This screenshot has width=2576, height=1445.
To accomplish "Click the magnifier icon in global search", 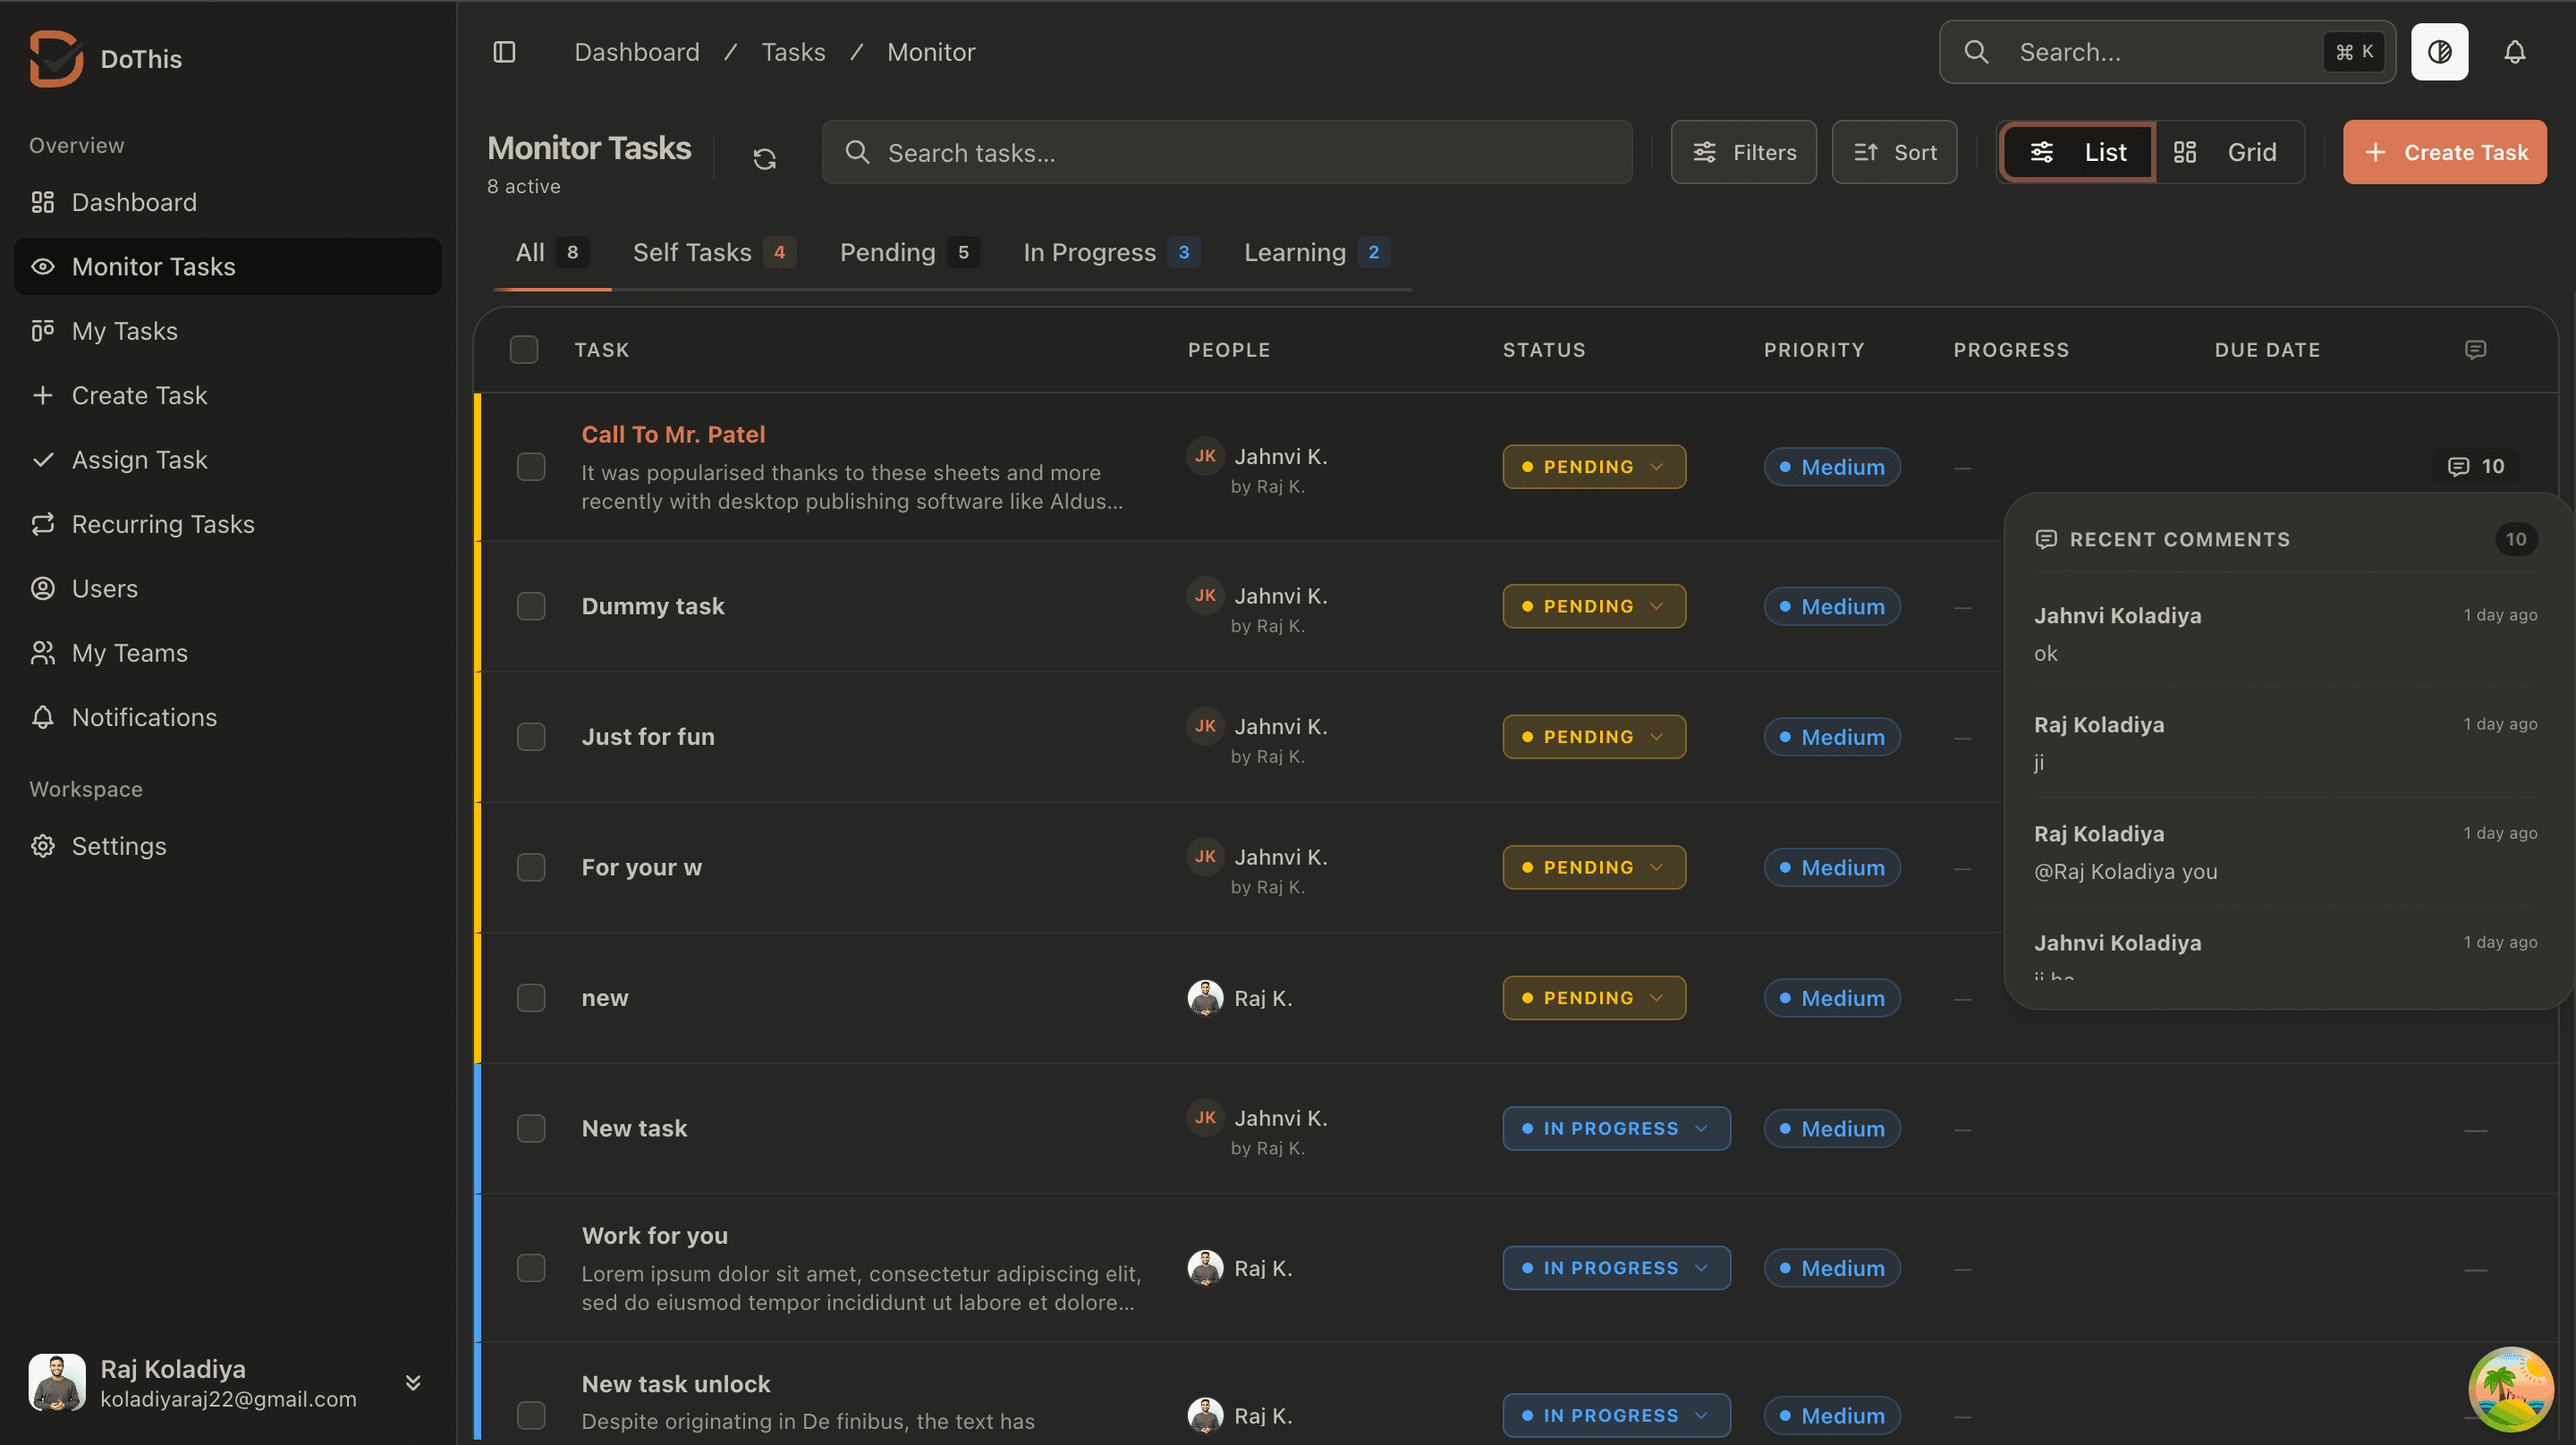I will [1976, 52].
